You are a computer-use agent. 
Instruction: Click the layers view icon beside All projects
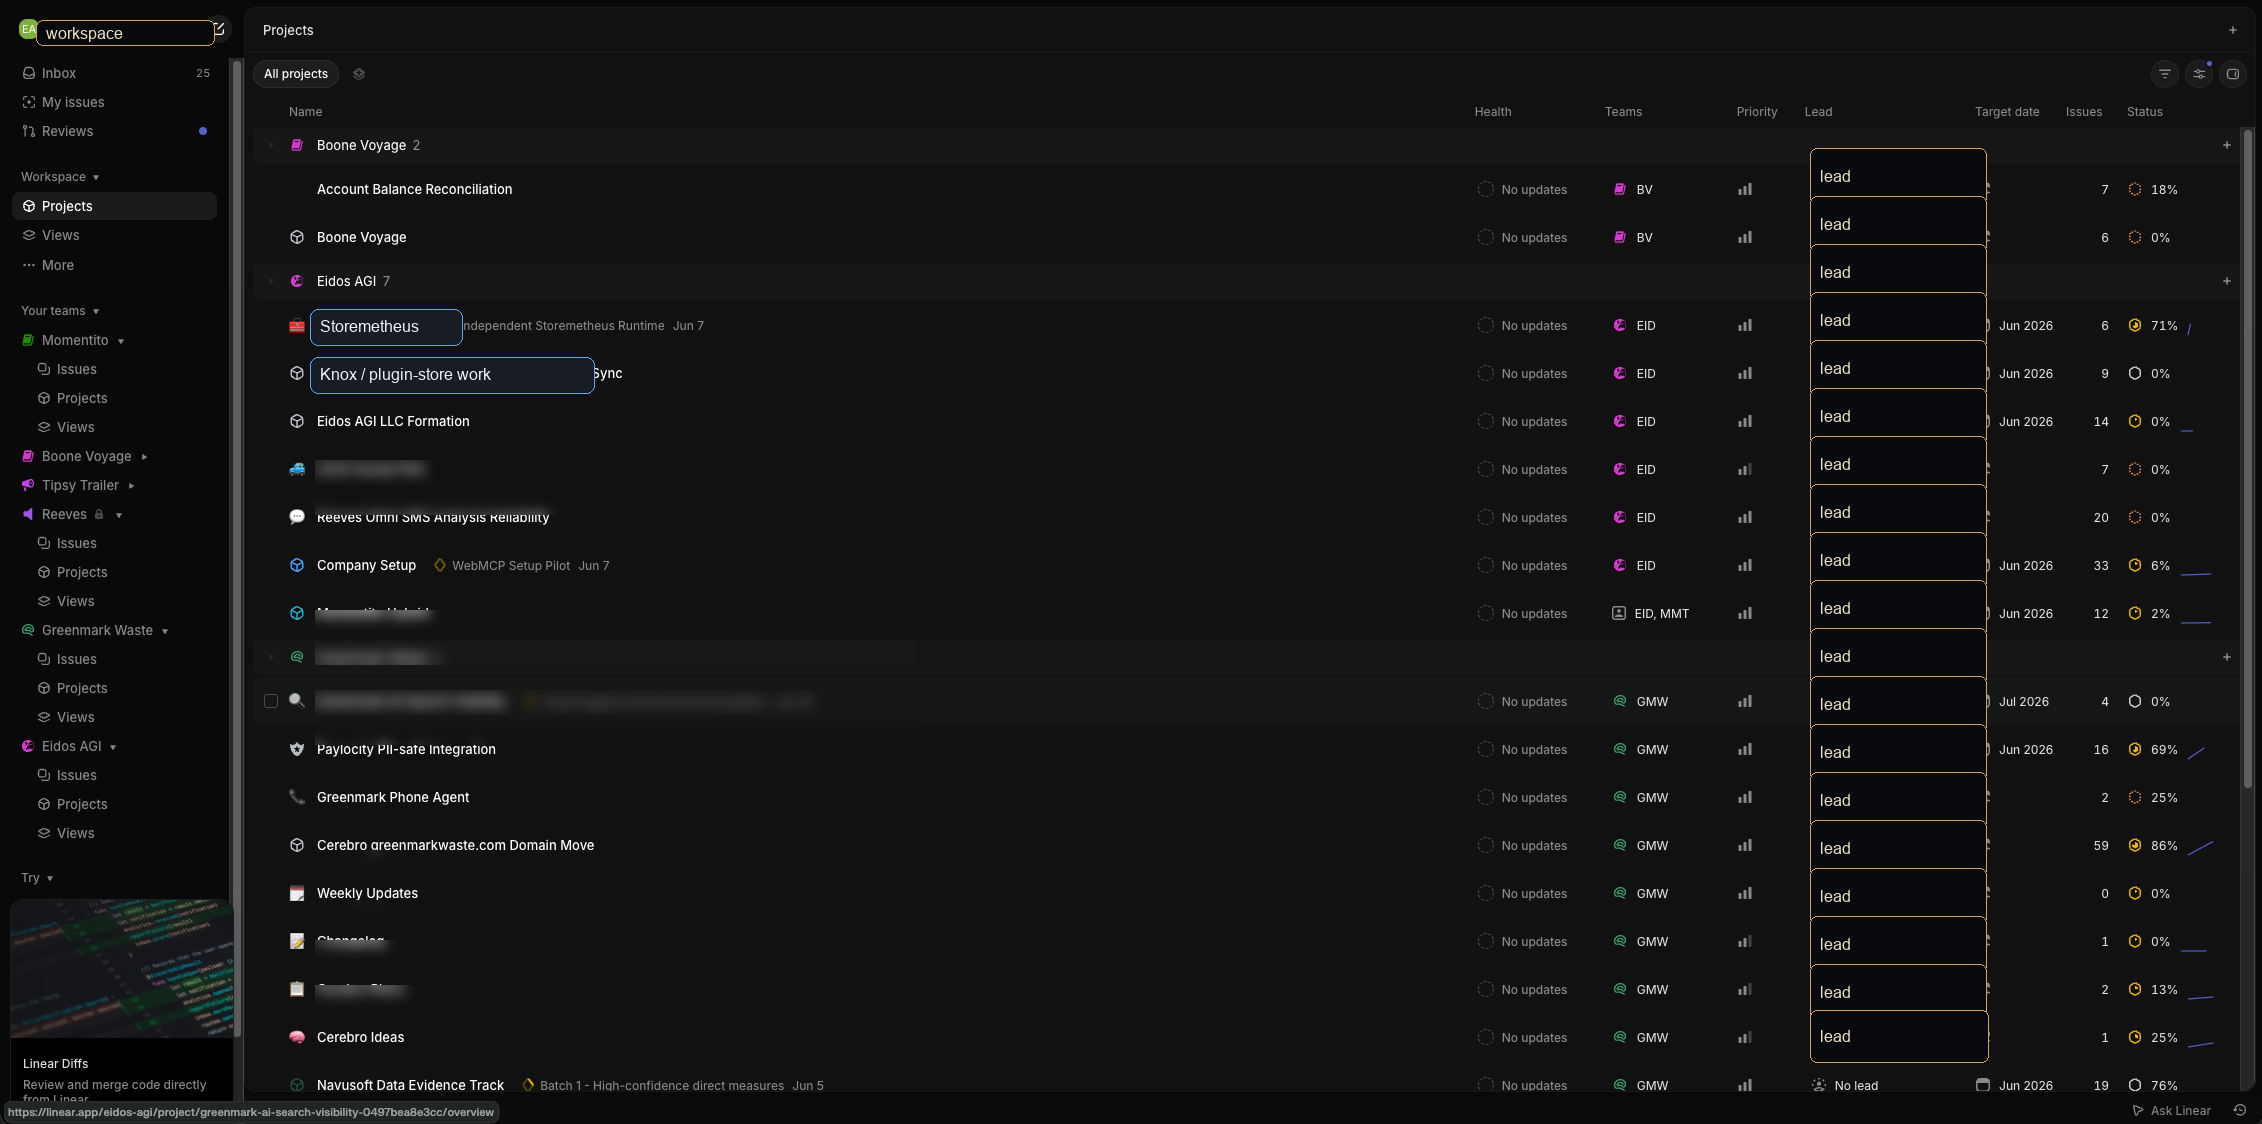point(359,74)
